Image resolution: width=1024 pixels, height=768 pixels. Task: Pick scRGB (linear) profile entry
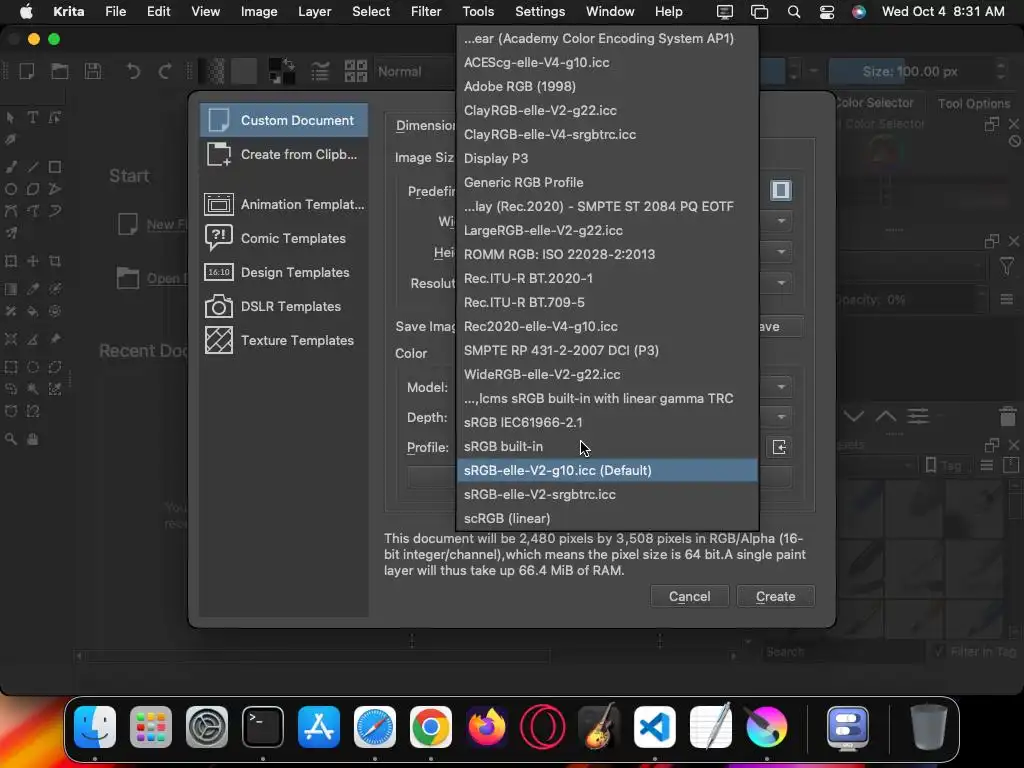[x=607, y=518]
